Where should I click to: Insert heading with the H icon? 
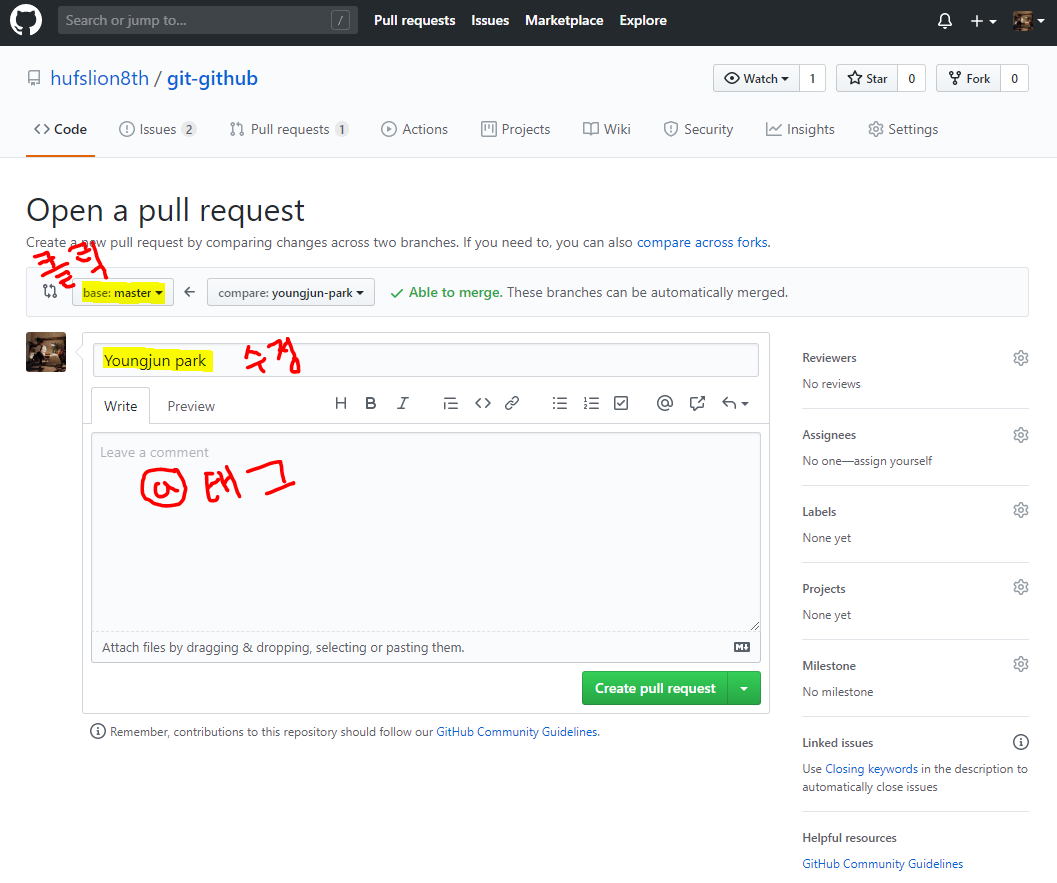pos(340,403)
